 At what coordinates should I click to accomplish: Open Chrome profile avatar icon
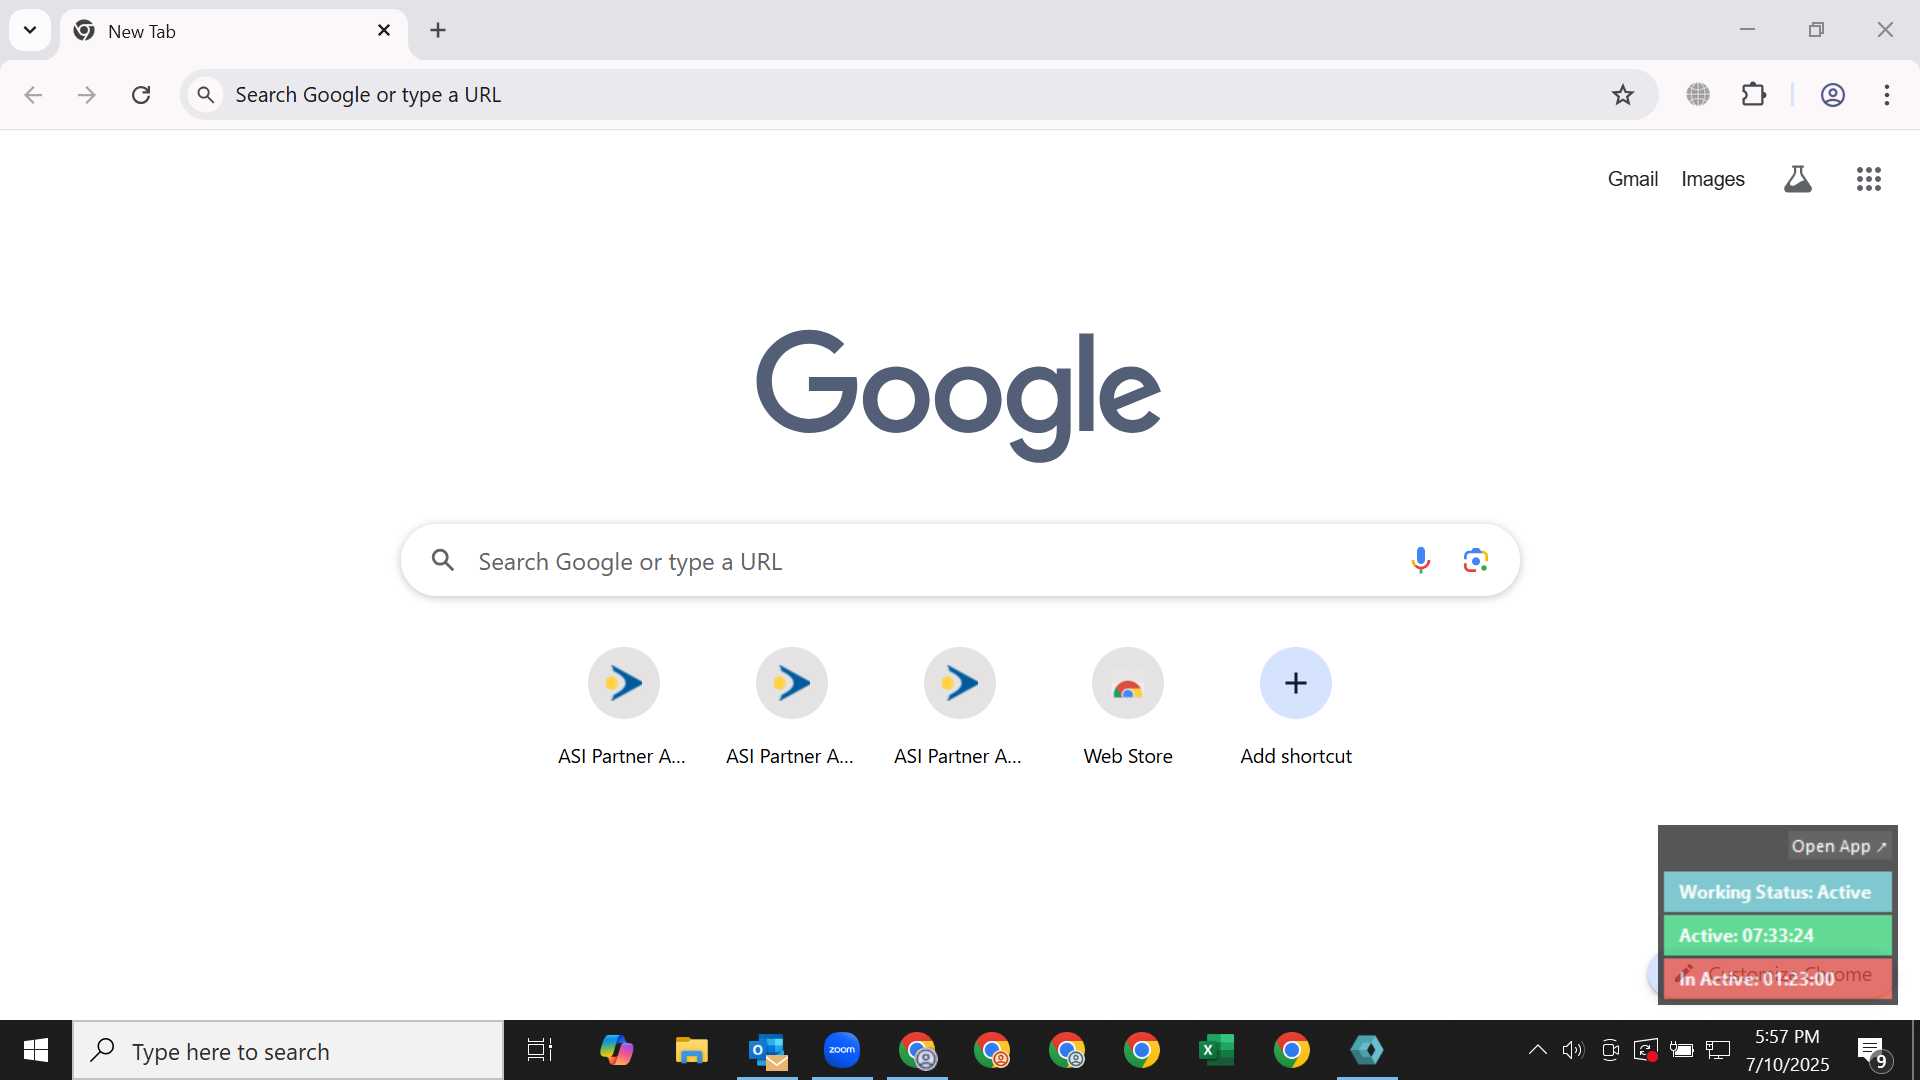pyautogui.click(x=1832, y=95)
